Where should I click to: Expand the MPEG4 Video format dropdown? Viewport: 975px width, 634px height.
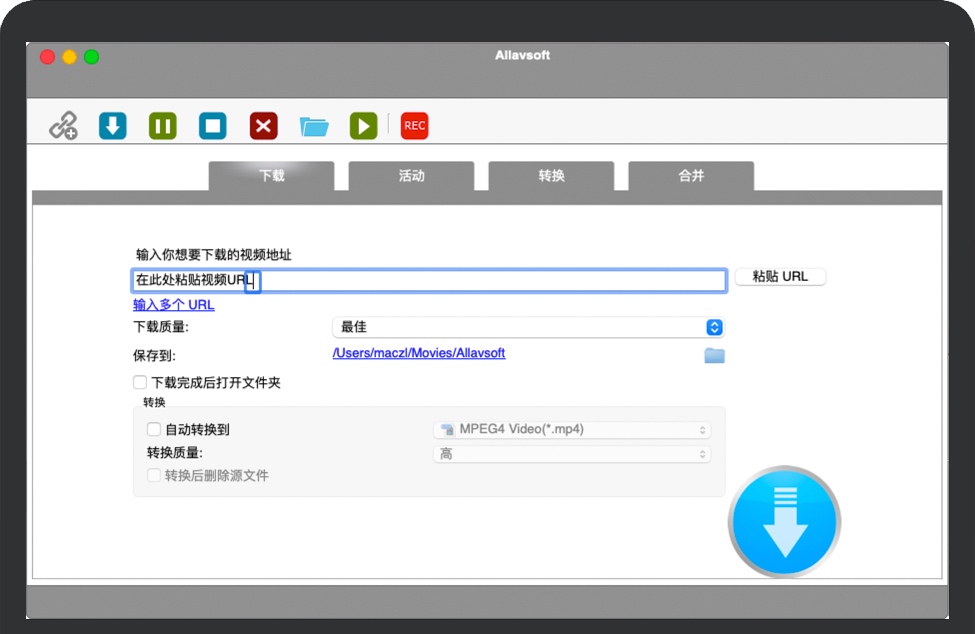tap(572, 430)
